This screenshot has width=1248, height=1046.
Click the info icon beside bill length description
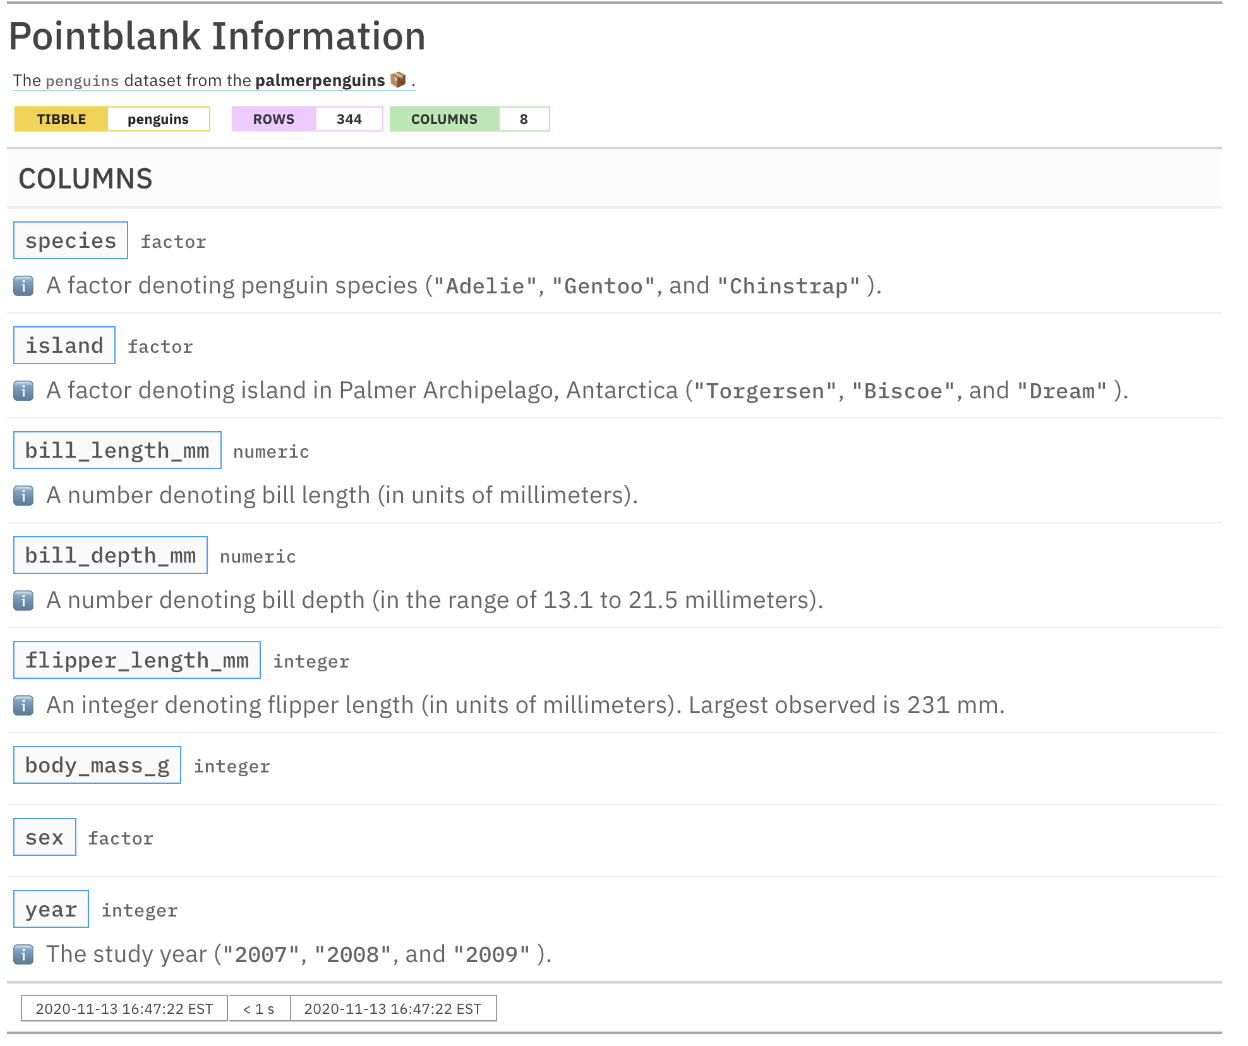click(x=23, y=496)
